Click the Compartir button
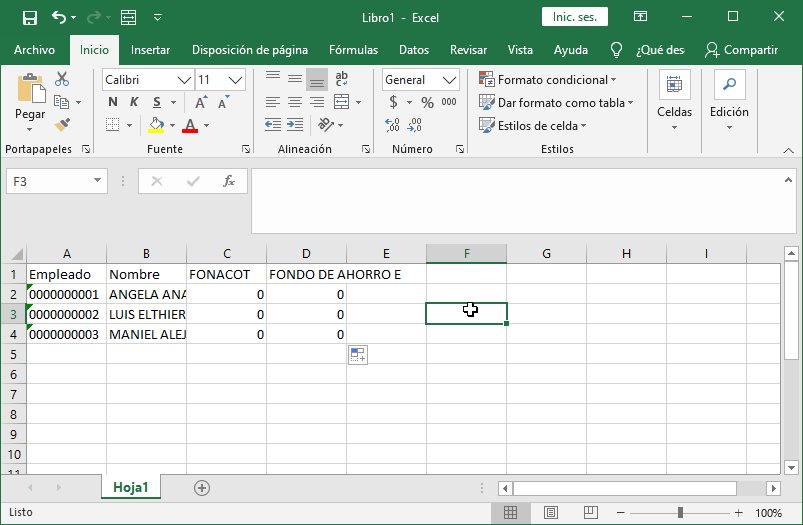Screen dimensions: 803x525 [x=741, y=50]
